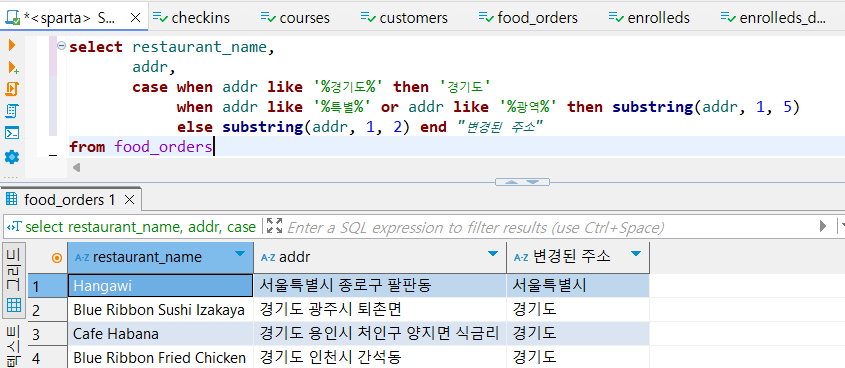
Task: Apply filter with the arrow button
Action: (x=823, y=226)
